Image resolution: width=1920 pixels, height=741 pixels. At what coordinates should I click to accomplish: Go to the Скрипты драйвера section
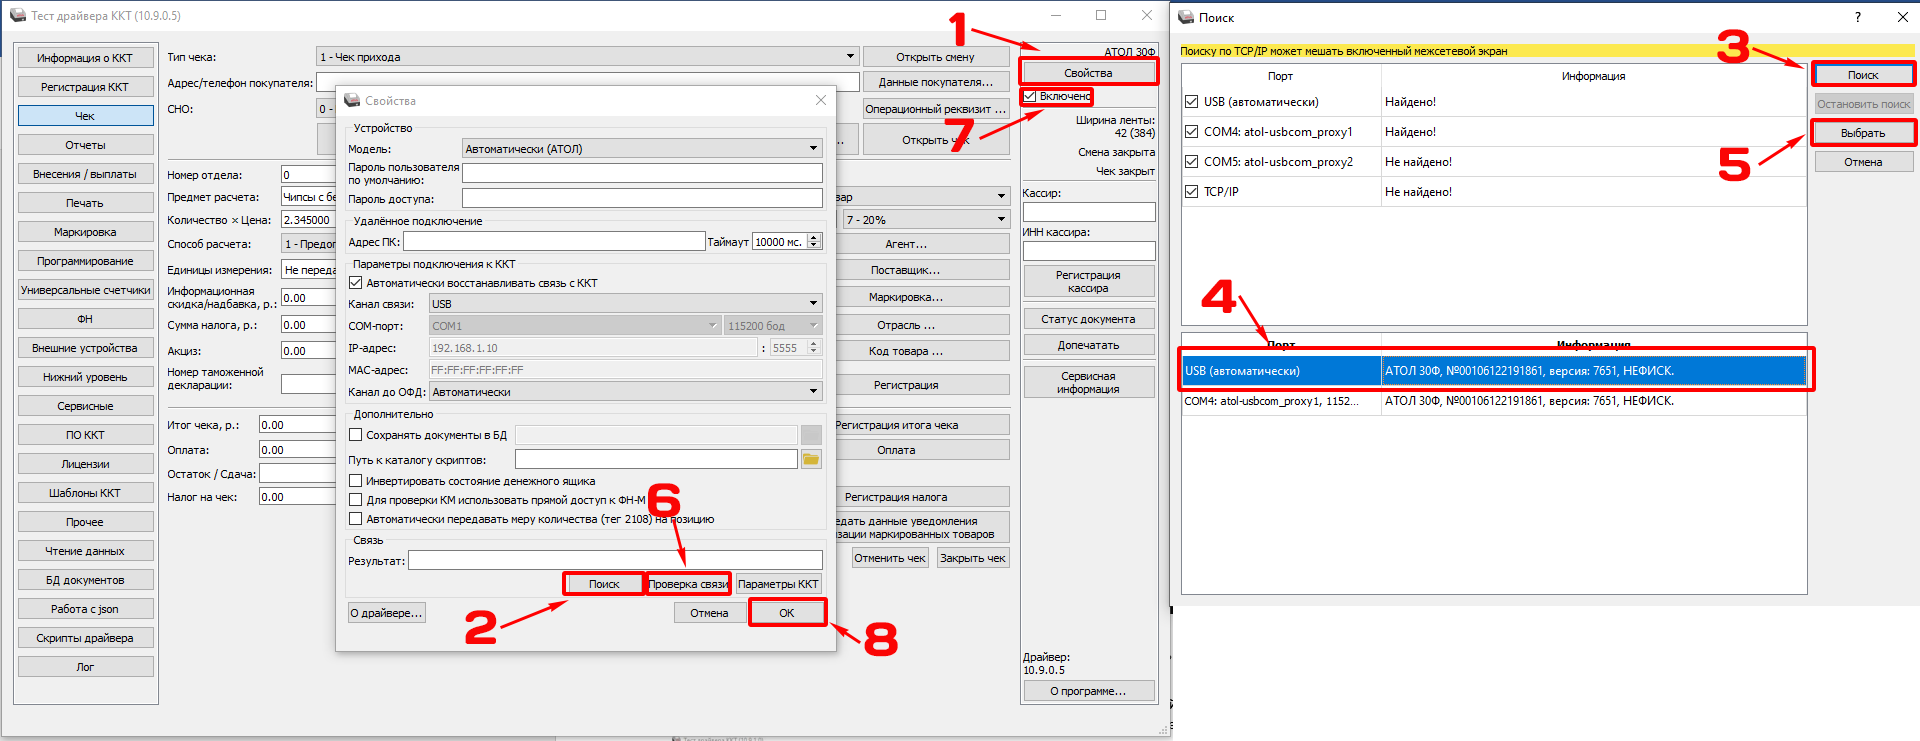(86, 638)
